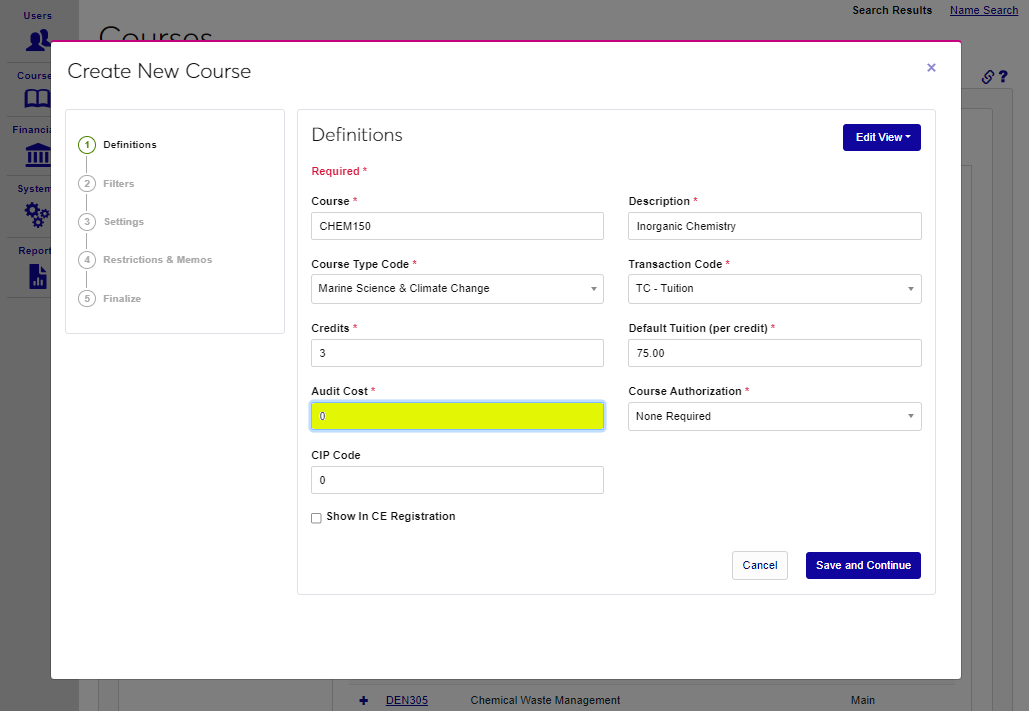Click the help question mark icon
Viewport: 1029px width, 711px height.
pyautogui.click(x=1003, y=77)
